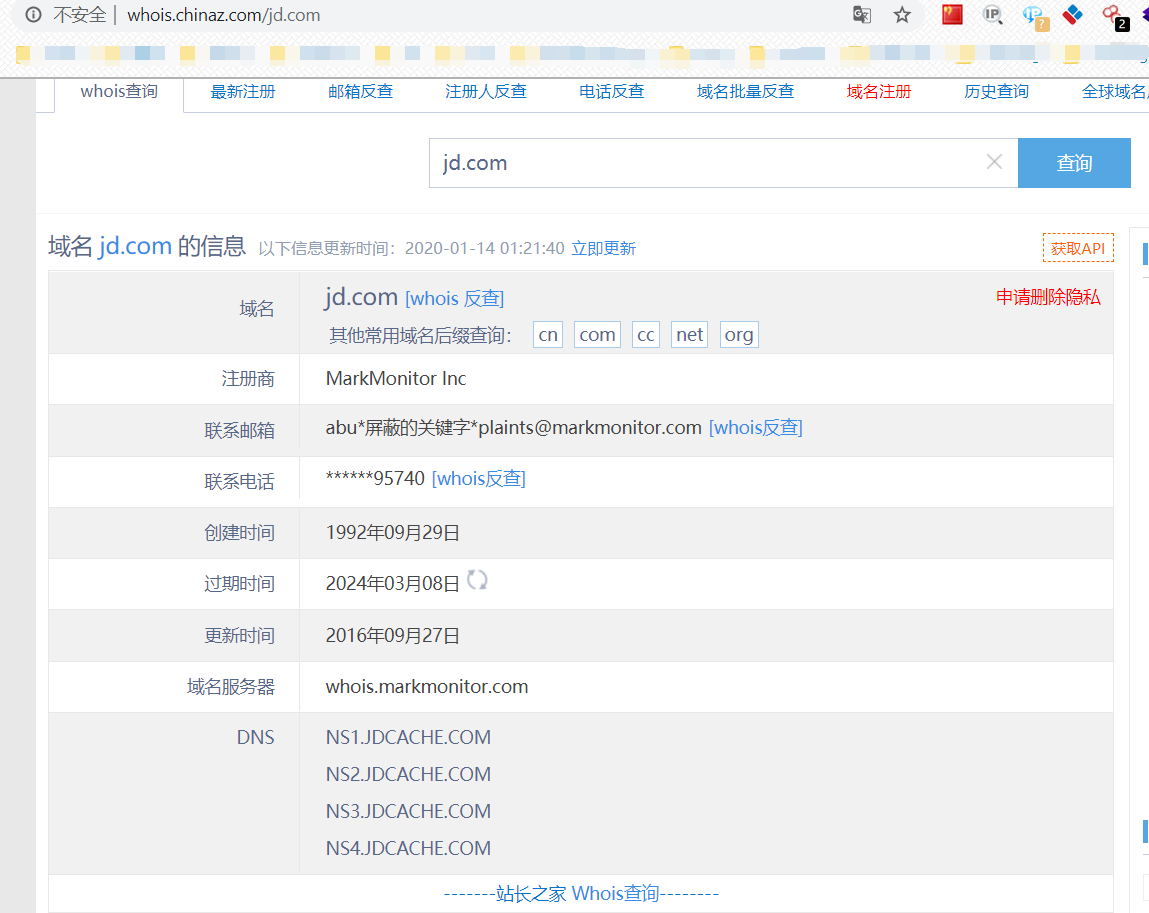Click the 站长之家 Whois查询 footer link
Screen dimensions: 1149x913
pyautogui.click(x=580, y=893)
